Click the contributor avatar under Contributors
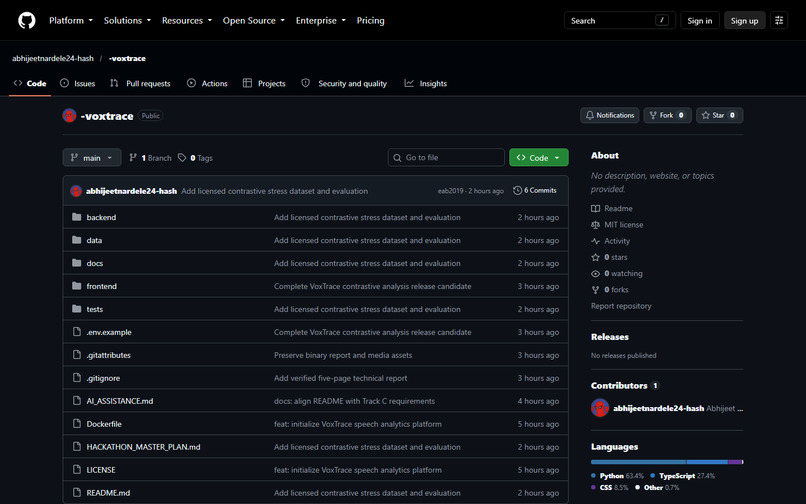Image resolution: width=806 pixels, height=504 pixels. coord(600,408)
